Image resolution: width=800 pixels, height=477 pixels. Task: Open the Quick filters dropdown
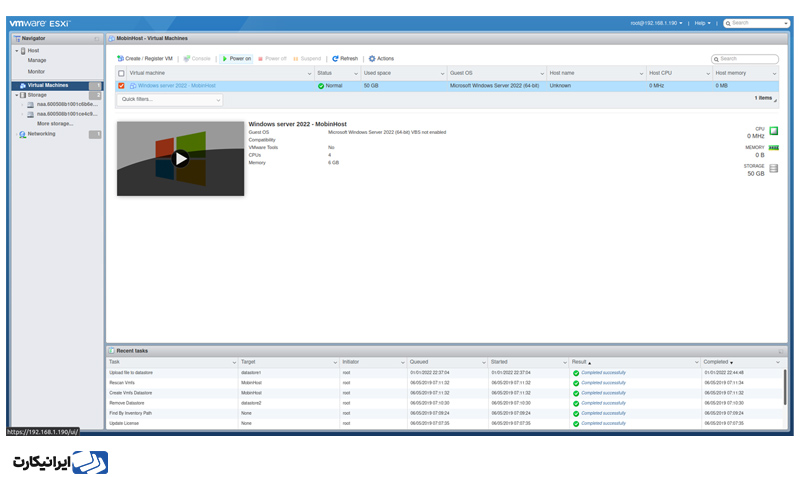tap(170, 100)
